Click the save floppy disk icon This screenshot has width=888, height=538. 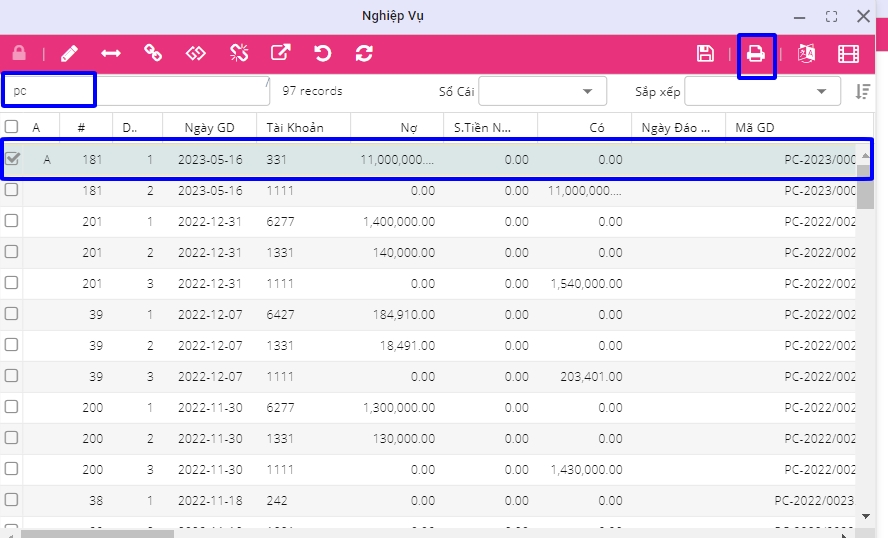(x=705, y=54)
